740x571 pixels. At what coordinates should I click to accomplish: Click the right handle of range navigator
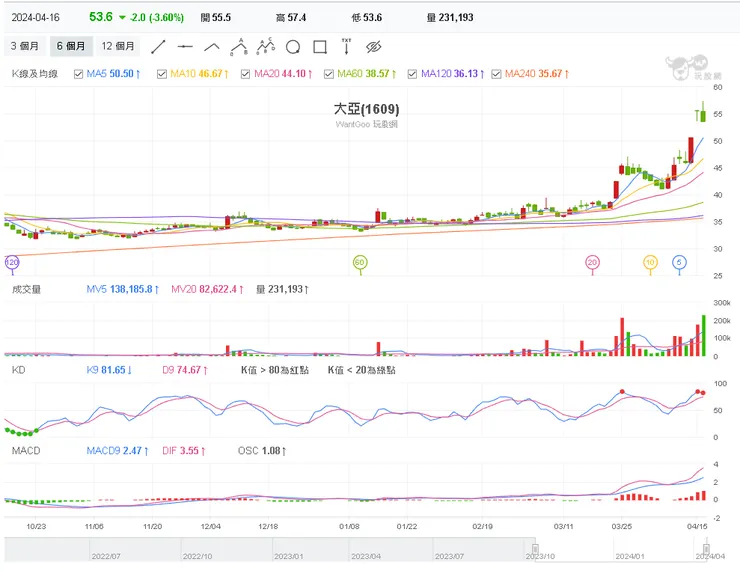coord(706,549)
